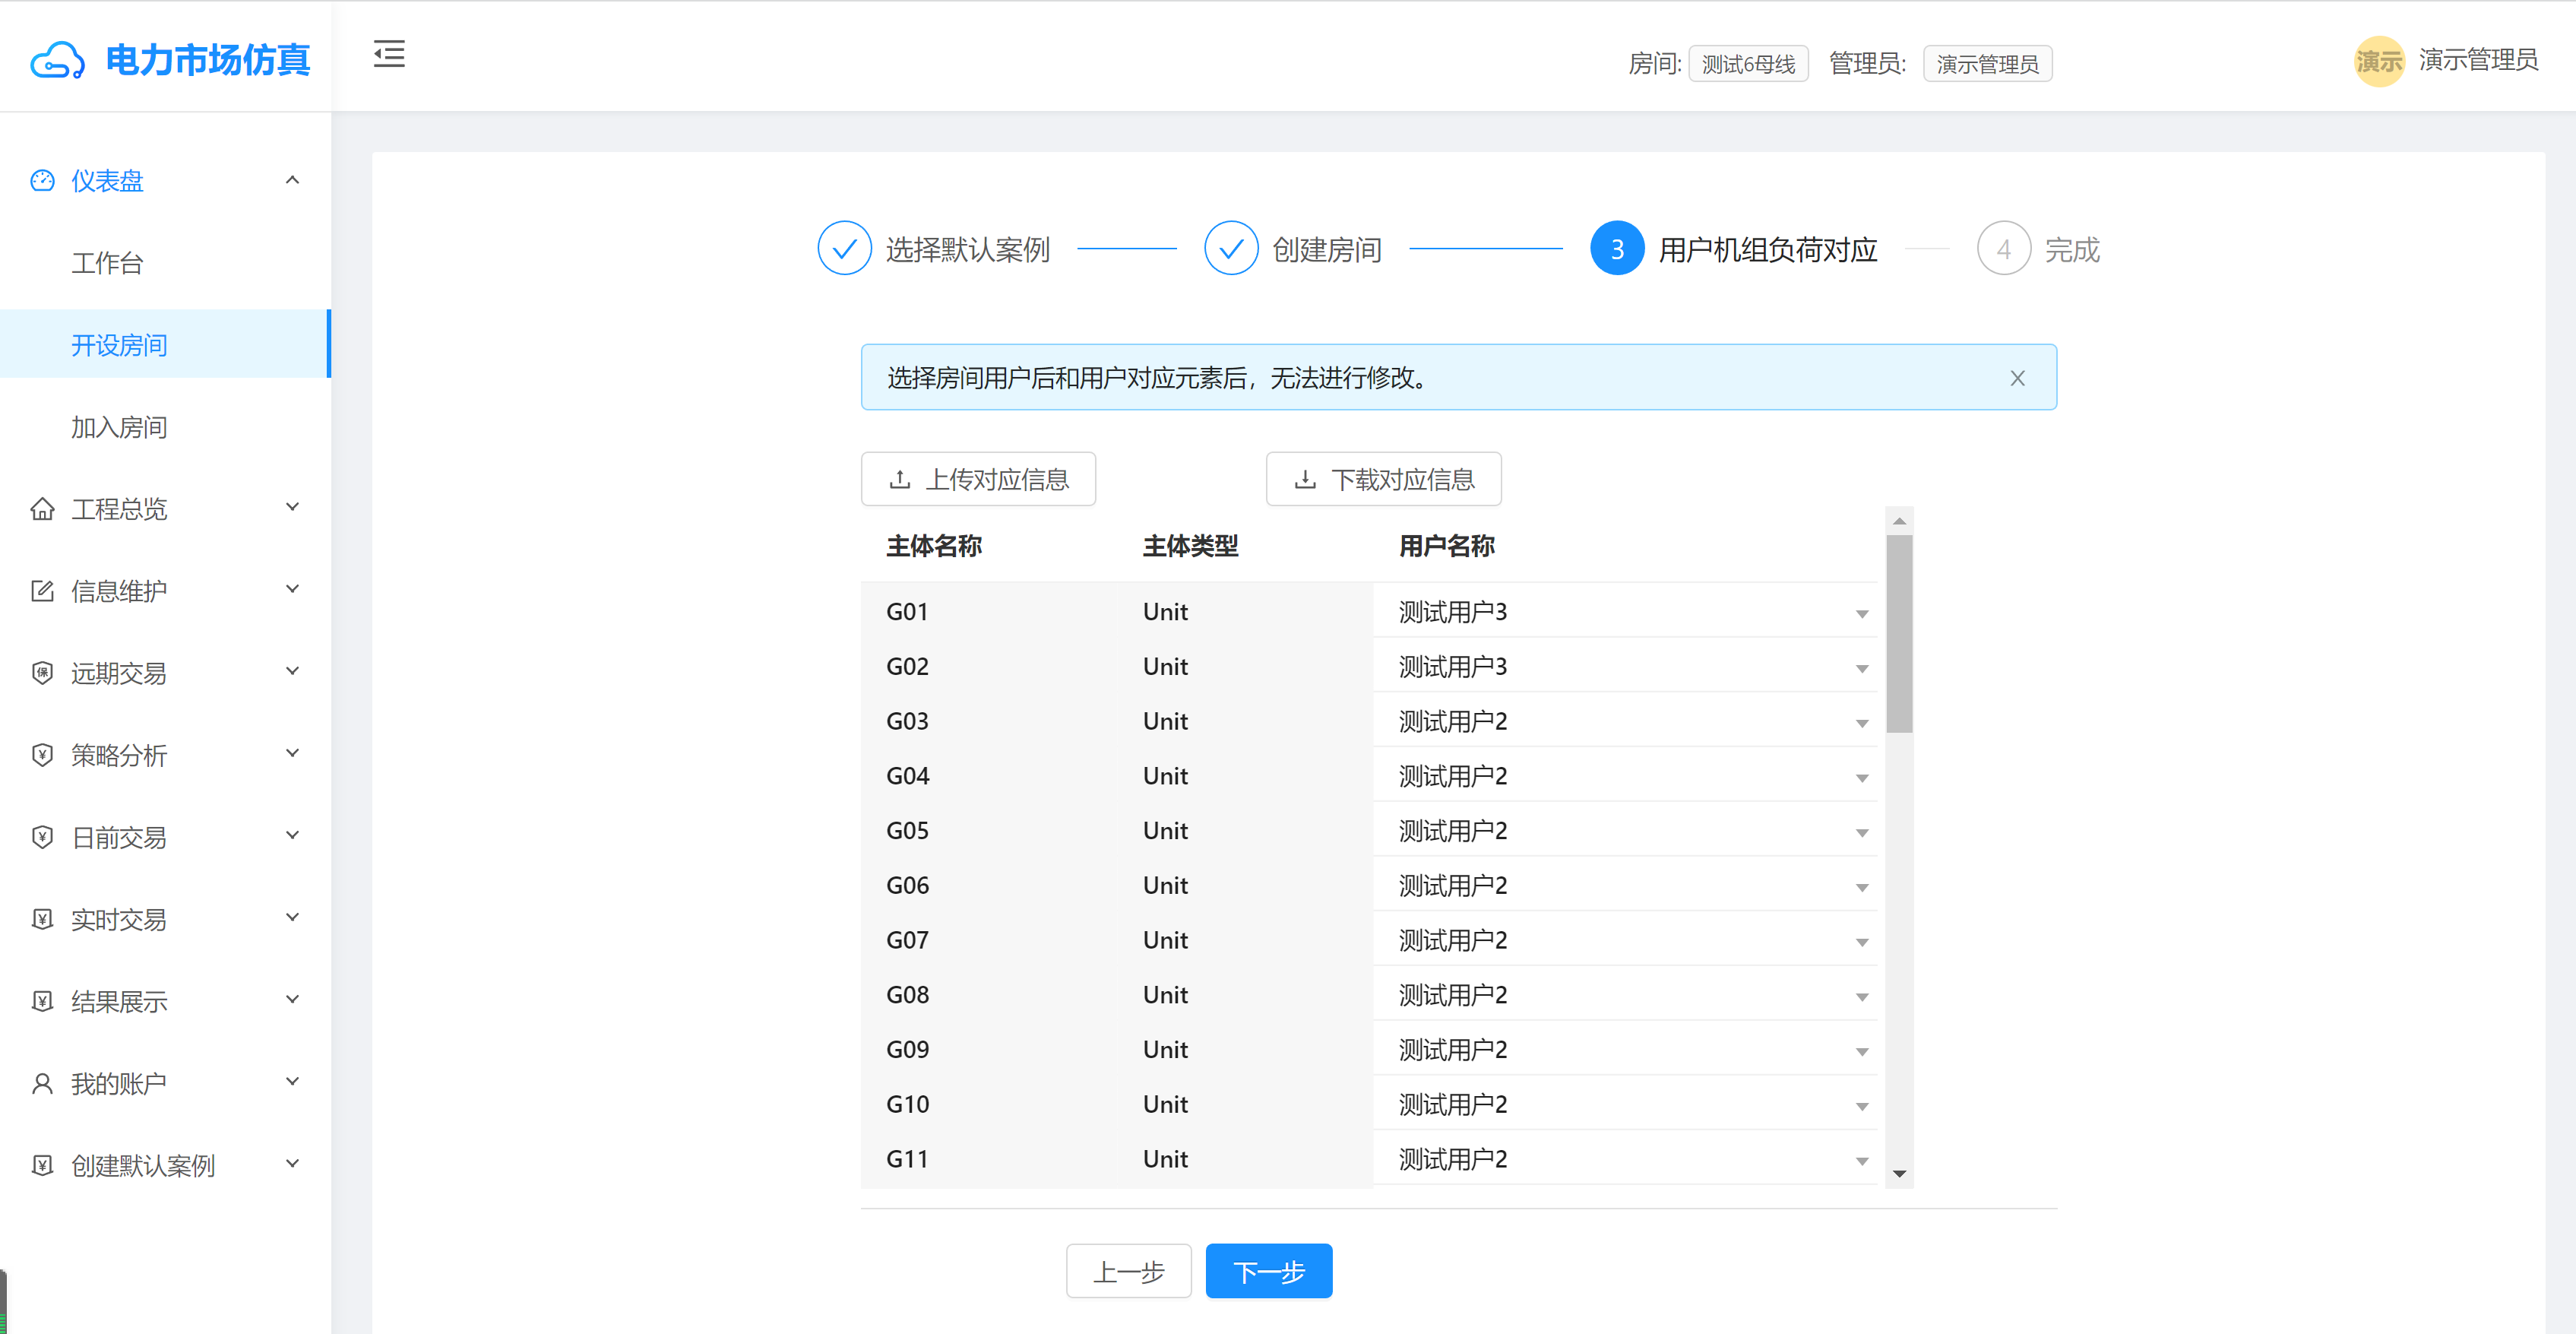Click 上传对应信息 button

point(978,479)
